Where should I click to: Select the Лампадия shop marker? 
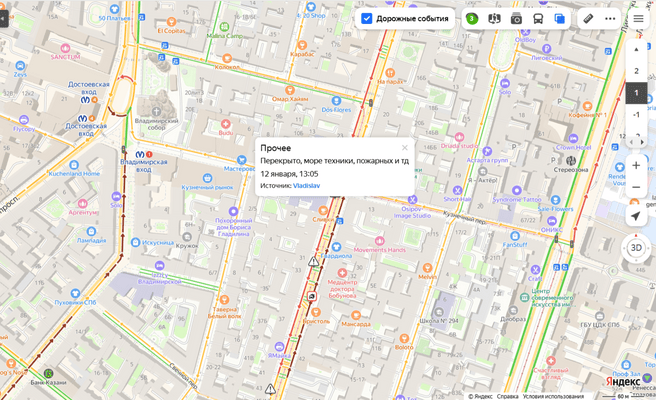(x=91, y=231)
